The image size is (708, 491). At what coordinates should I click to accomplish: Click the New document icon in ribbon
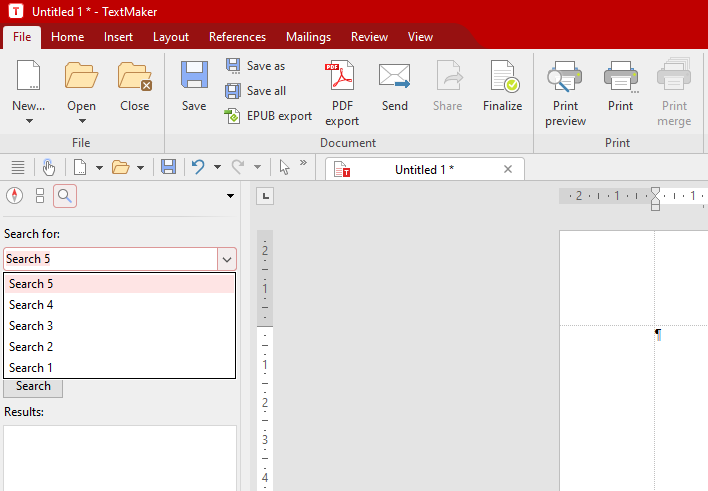pyautogui.click(x=28, y=75)
